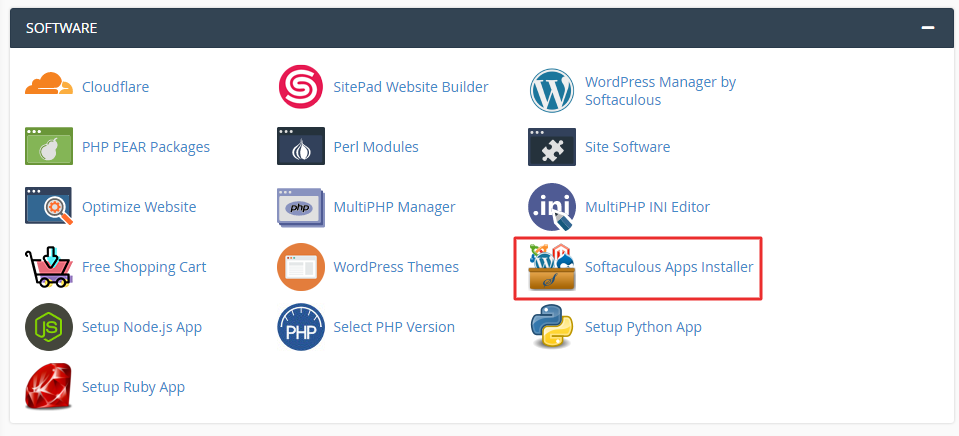Open the WordPress Themes orange icon
This screenshot has height=436, width=959.
pyautogui.click(x=300, y=267)
